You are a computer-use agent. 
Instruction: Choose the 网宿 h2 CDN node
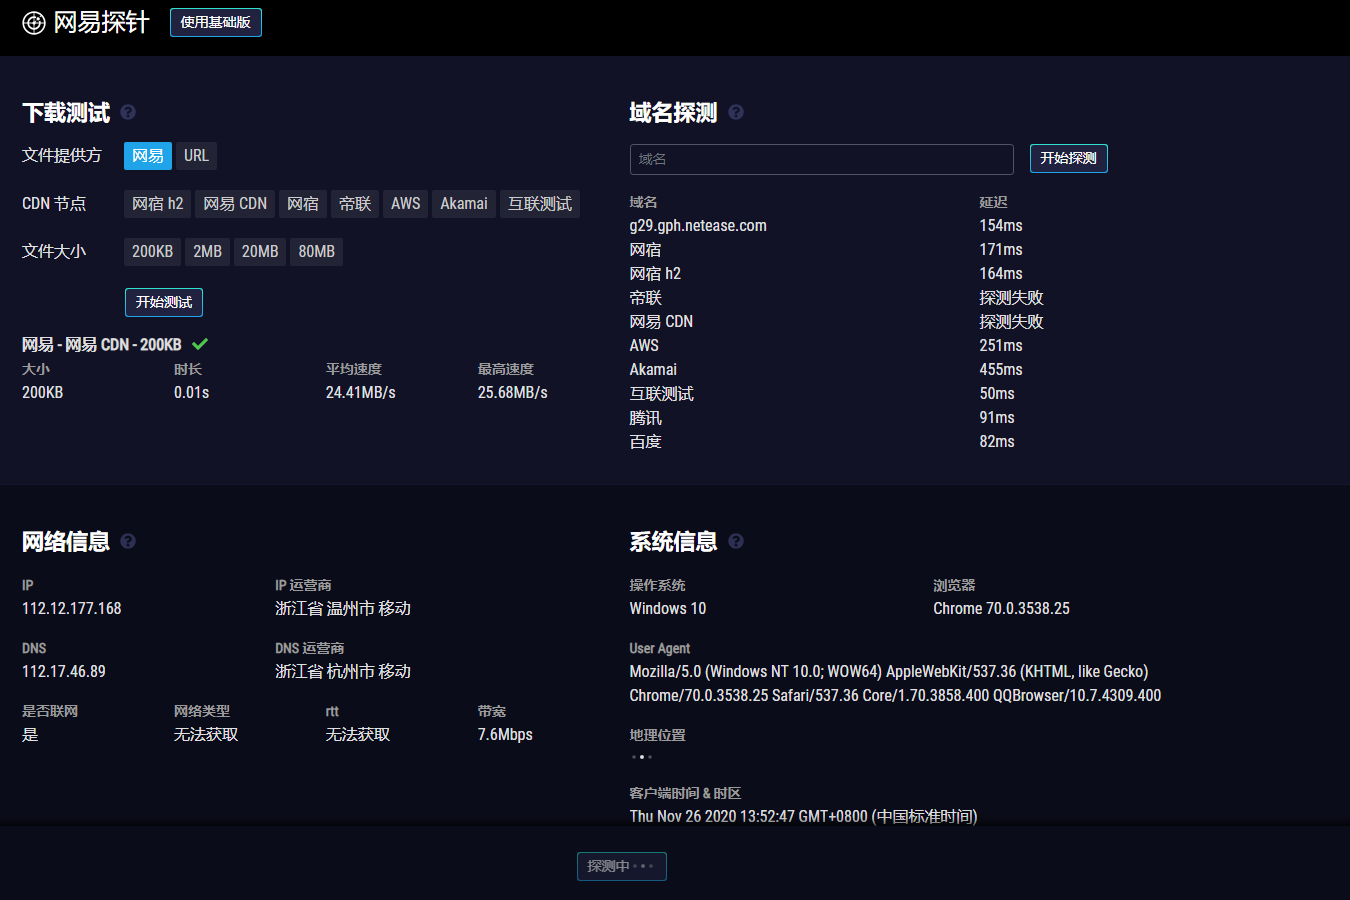point(158,204)
